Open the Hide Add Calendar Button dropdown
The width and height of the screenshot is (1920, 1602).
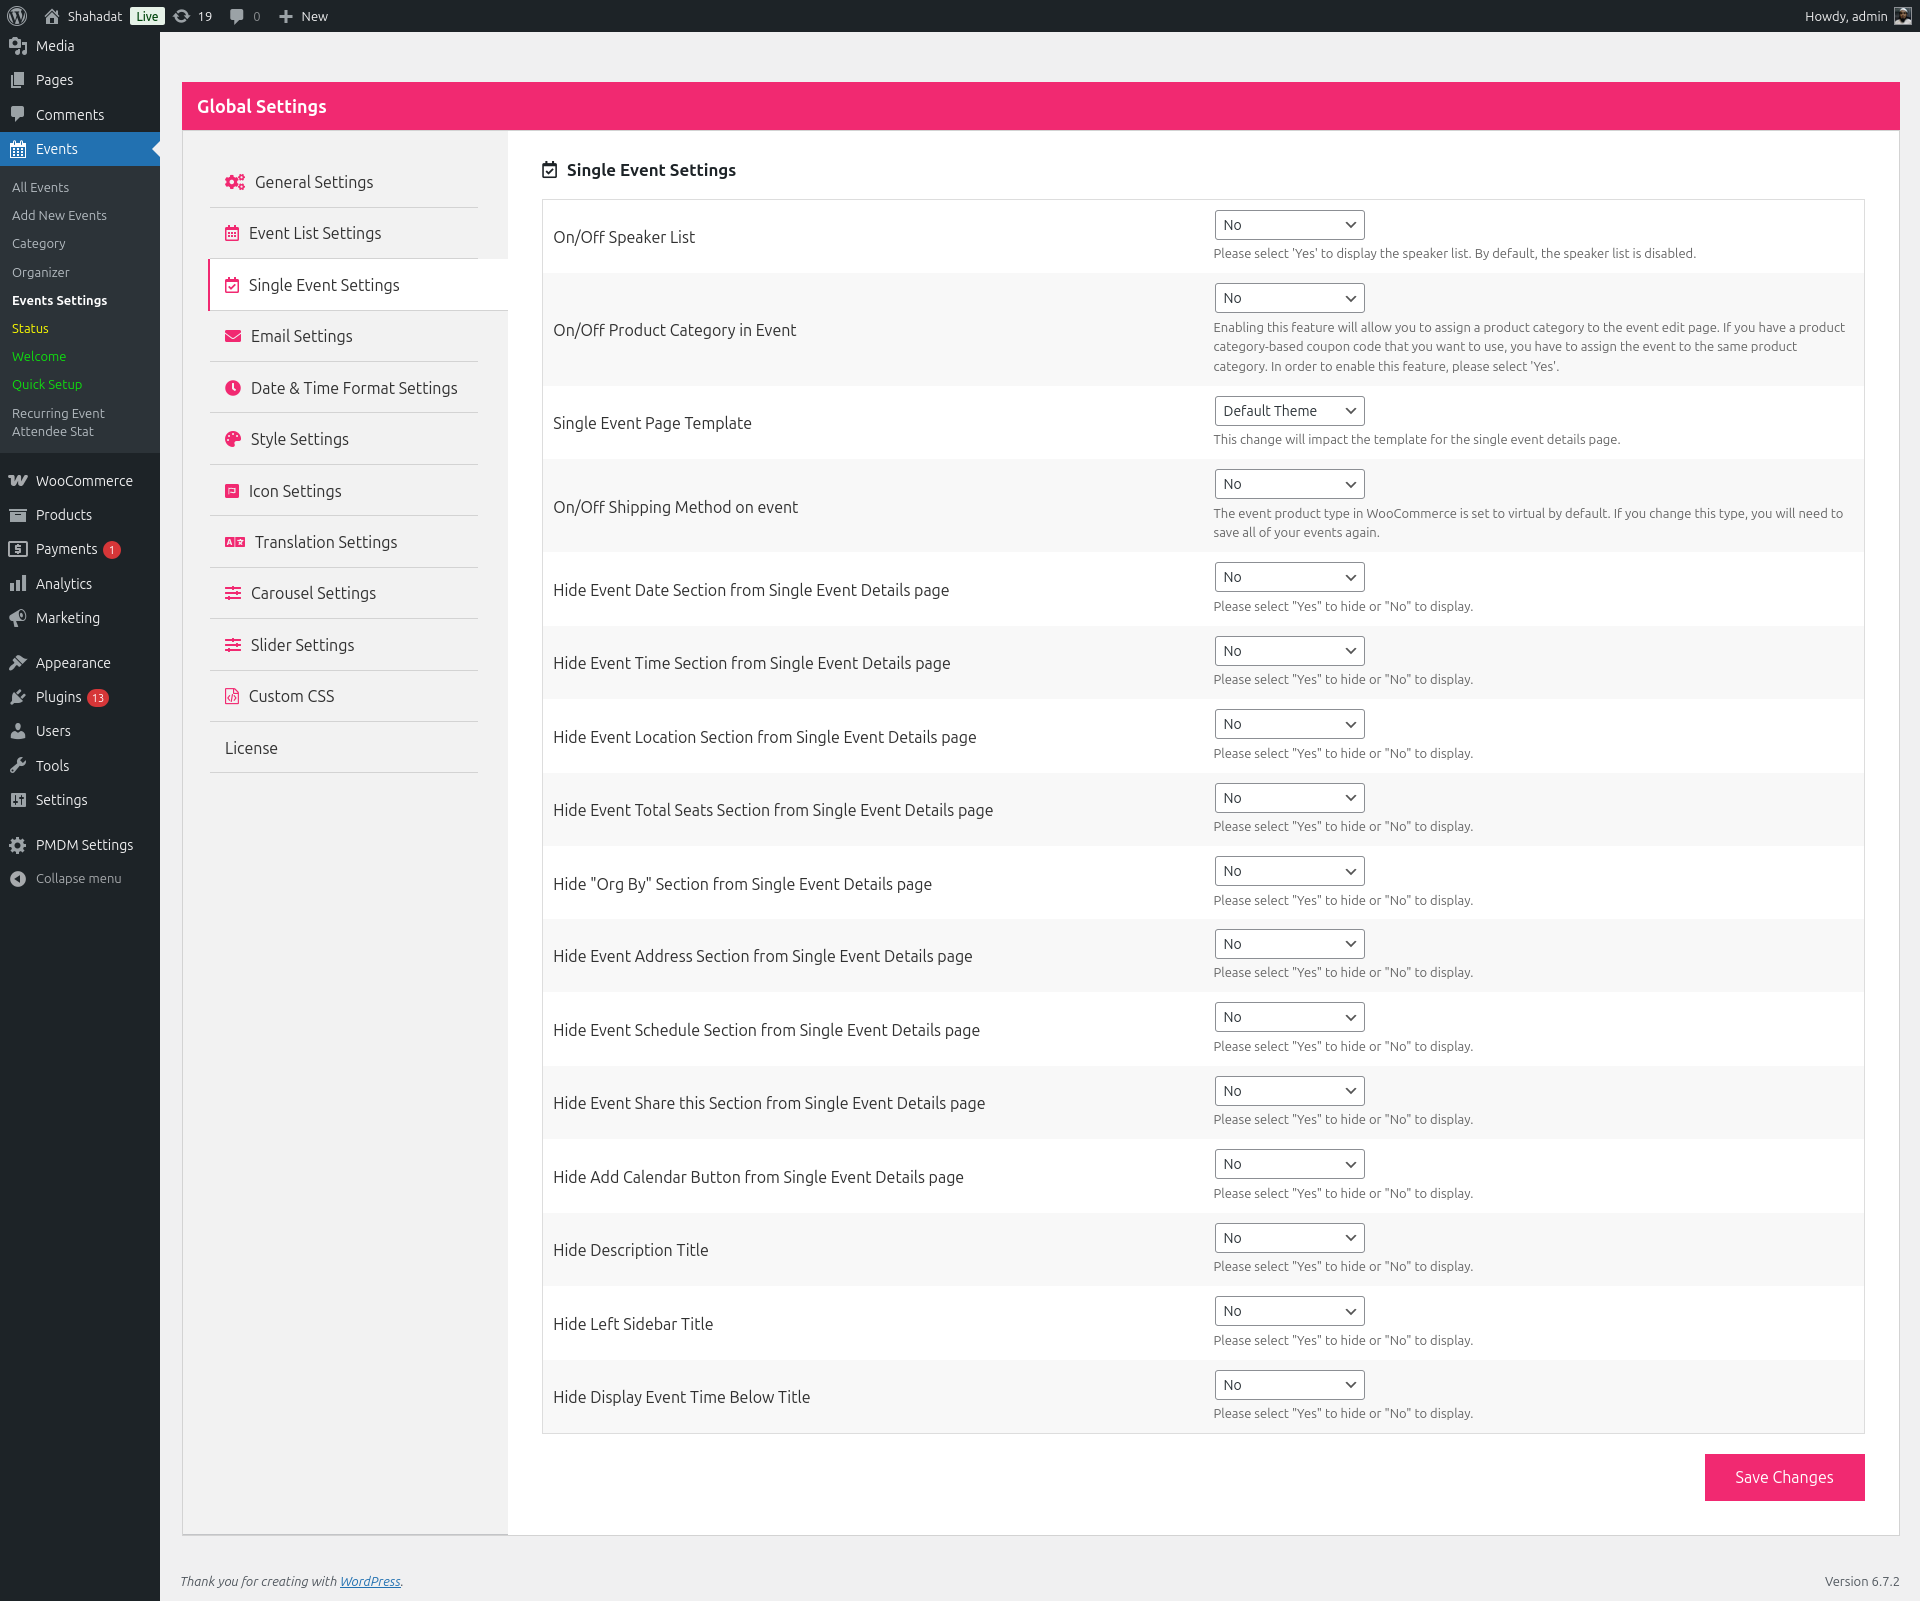coord(1289,1164)
